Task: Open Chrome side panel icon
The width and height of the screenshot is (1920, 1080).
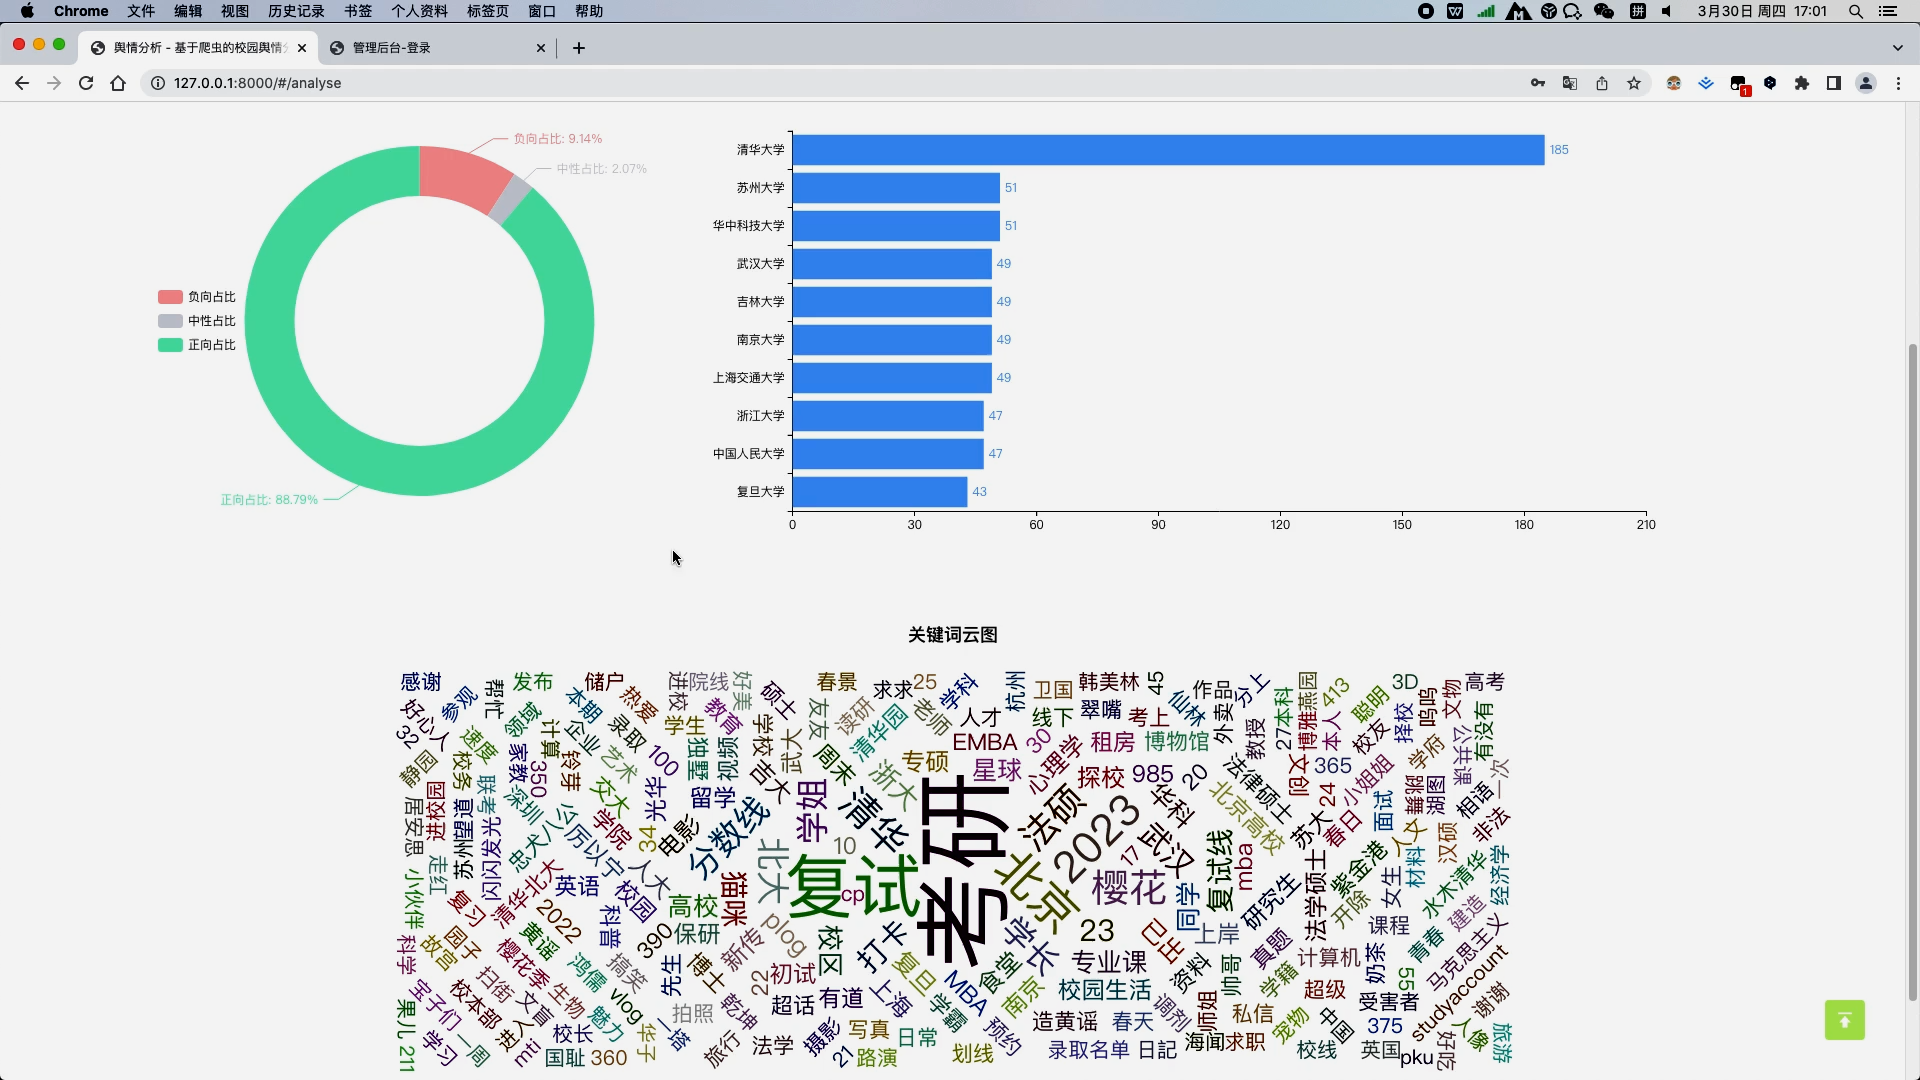Action: (x=1834, y=84)
